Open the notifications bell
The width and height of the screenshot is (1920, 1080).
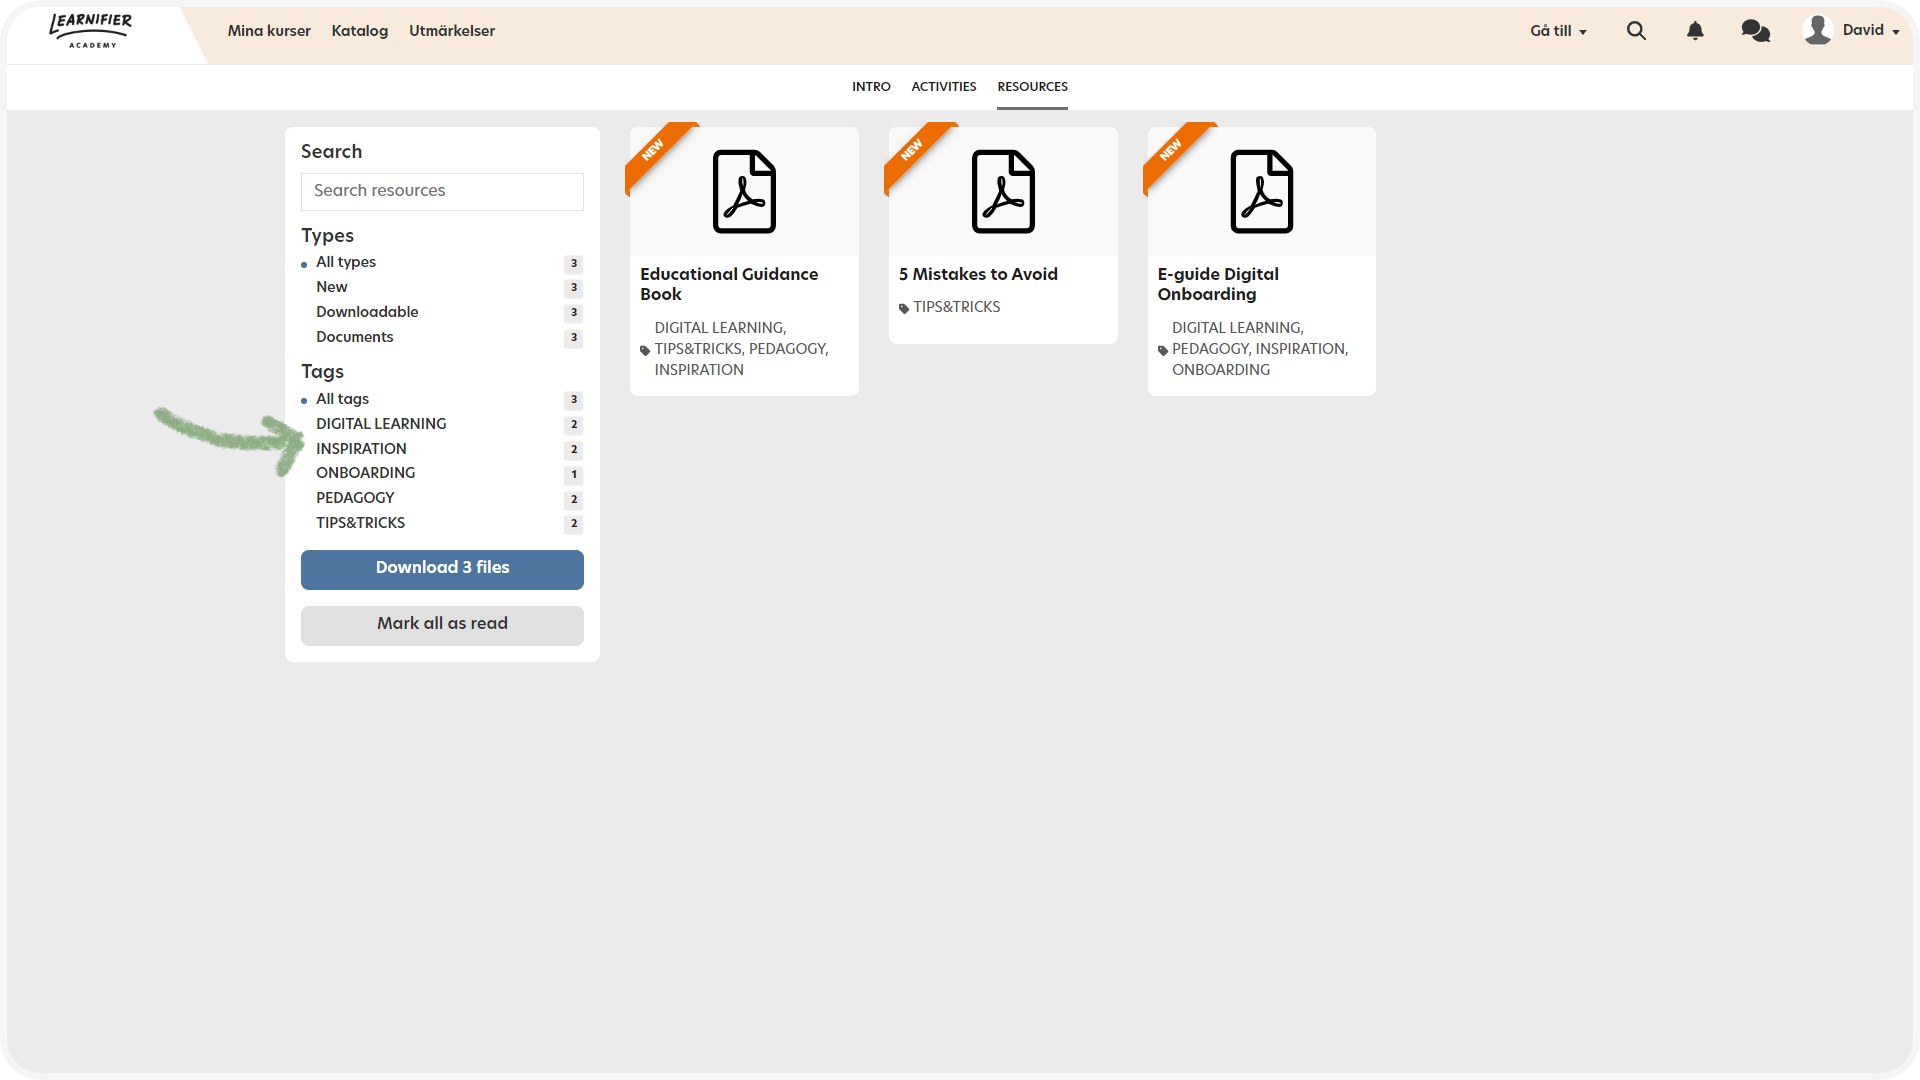[x=1695, y=31]
